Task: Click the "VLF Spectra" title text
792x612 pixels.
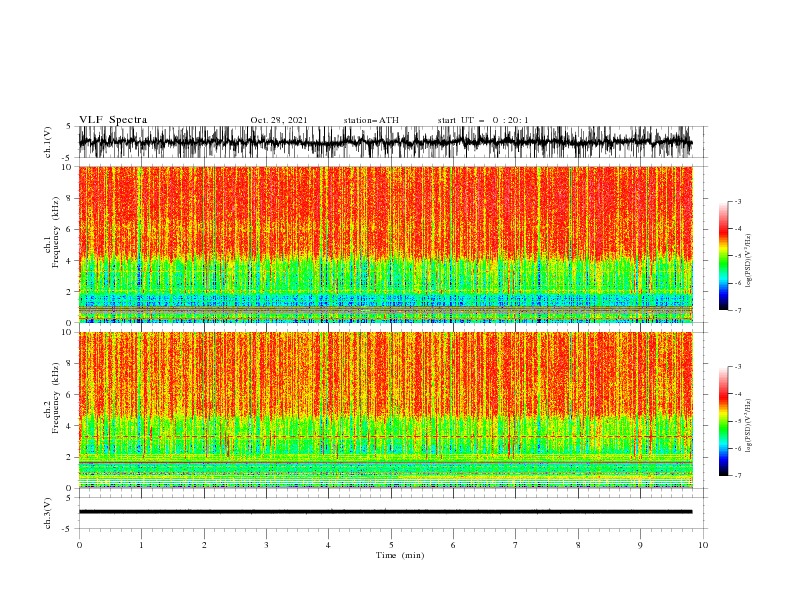Action: tap(113, 120)
